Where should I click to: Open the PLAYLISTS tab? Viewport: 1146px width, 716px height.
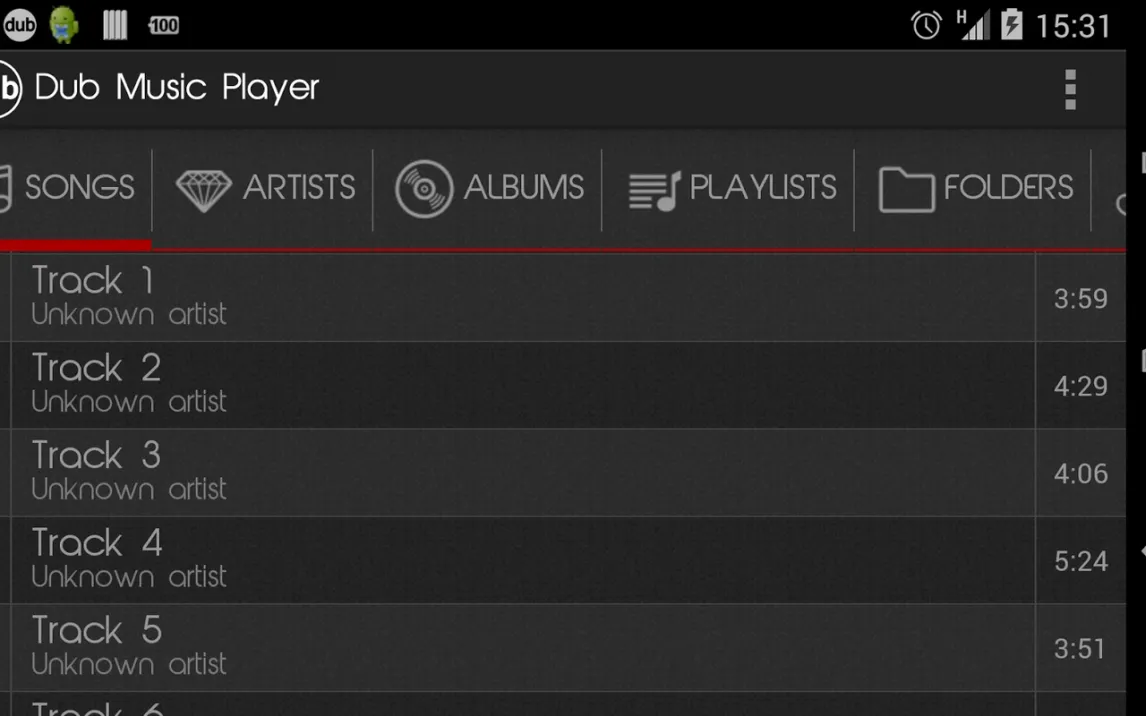[x=762, y=188]
